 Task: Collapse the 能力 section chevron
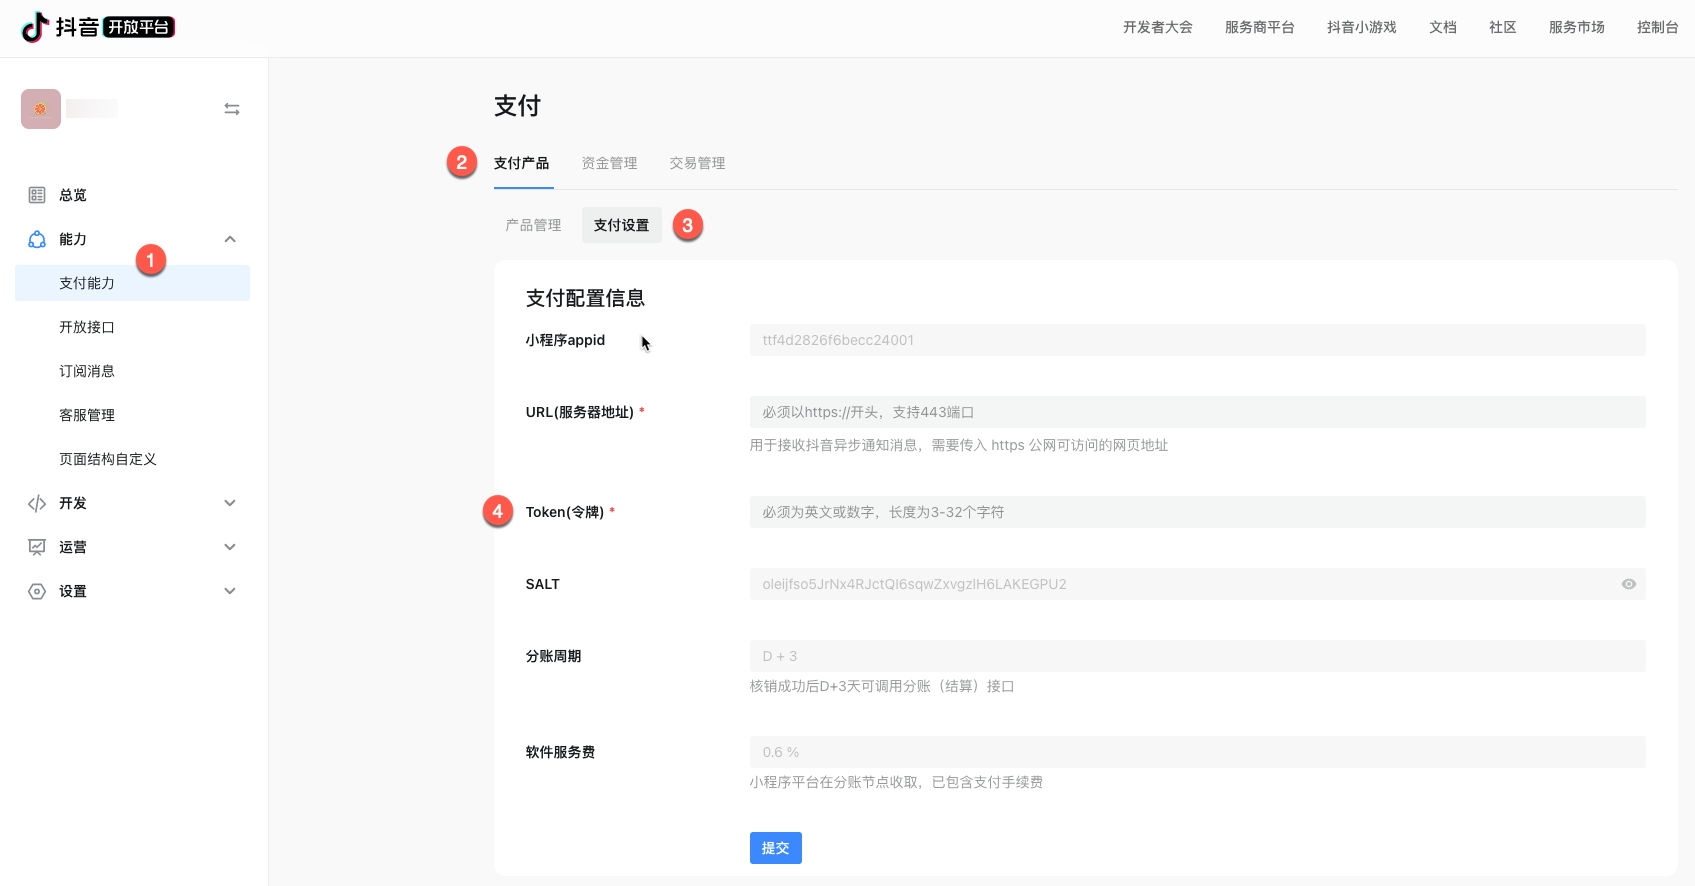coord(230,239)
